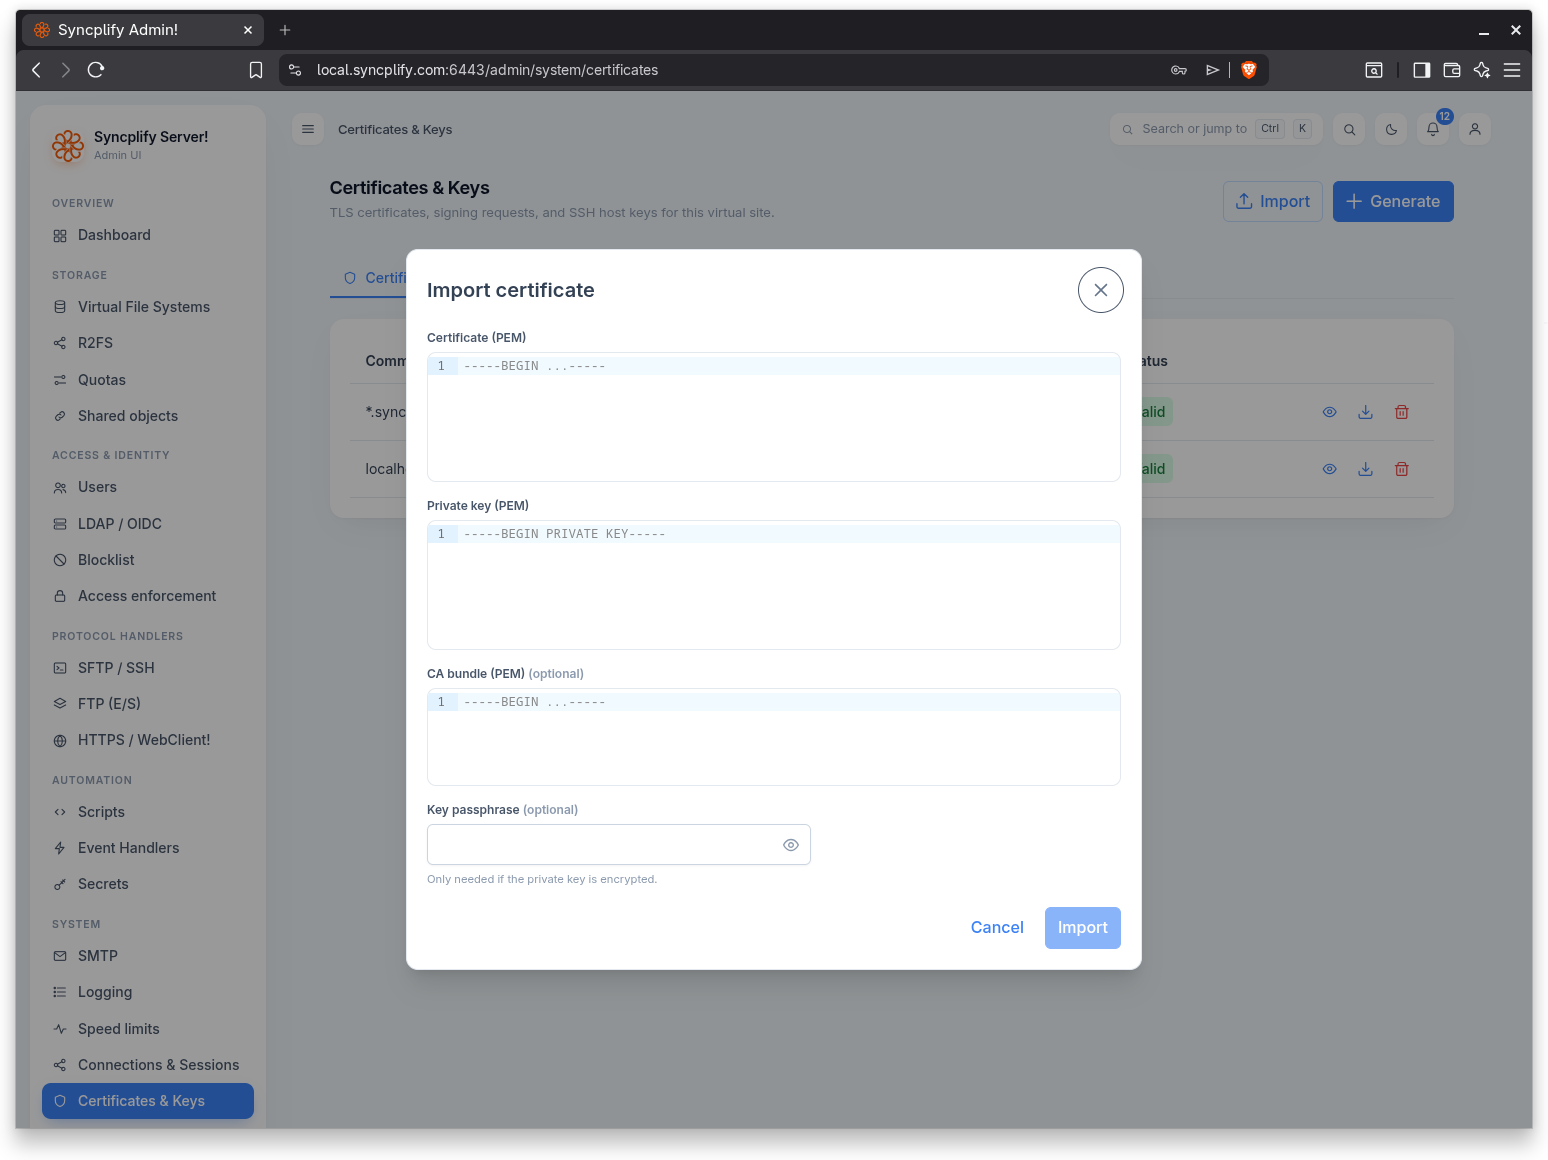
Task: Open LDAP / OIDC settings
Action: (x=148, y=524)
